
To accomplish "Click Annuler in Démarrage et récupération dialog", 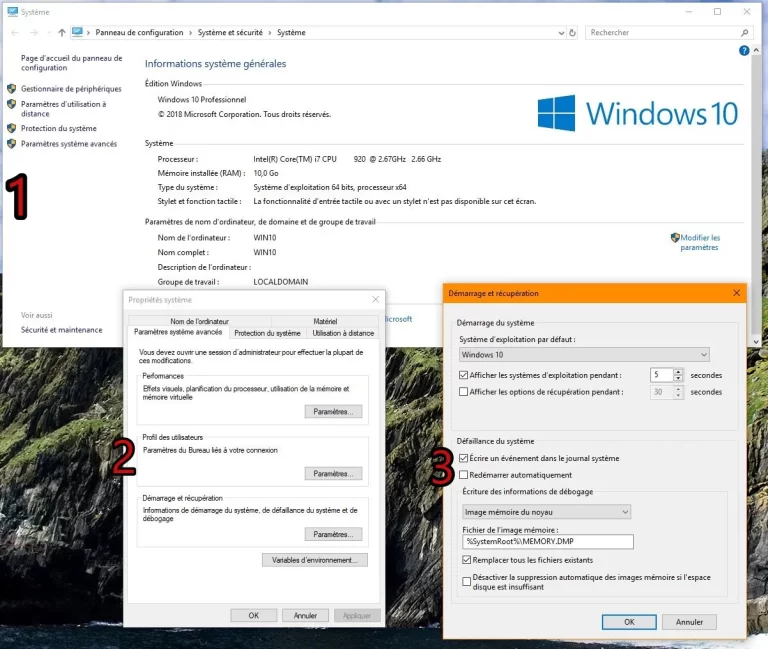I will 689,622.
